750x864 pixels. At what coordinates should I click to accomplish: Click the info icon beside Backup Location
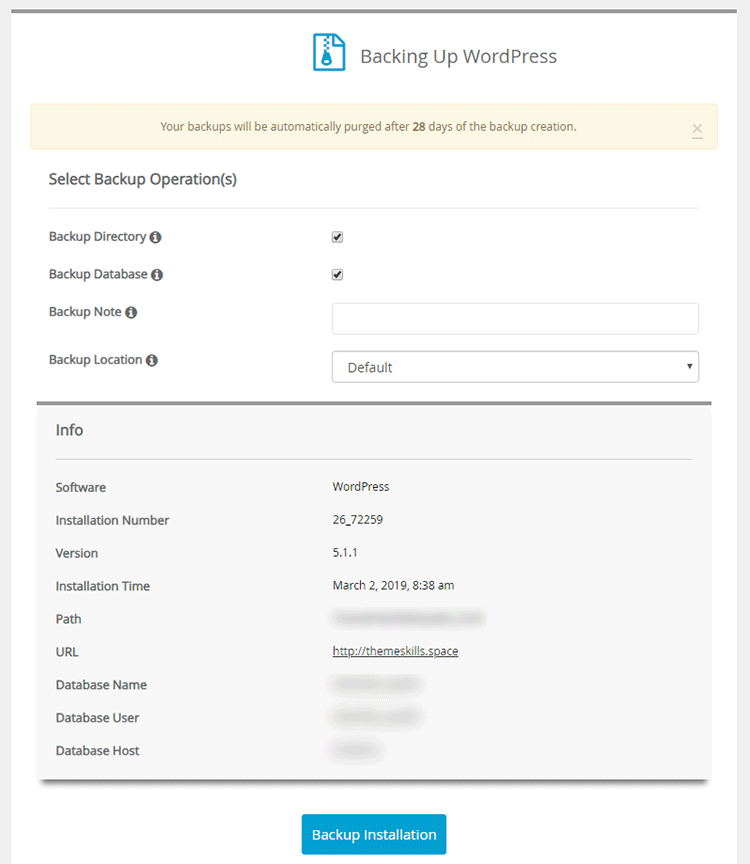[152, 360]
